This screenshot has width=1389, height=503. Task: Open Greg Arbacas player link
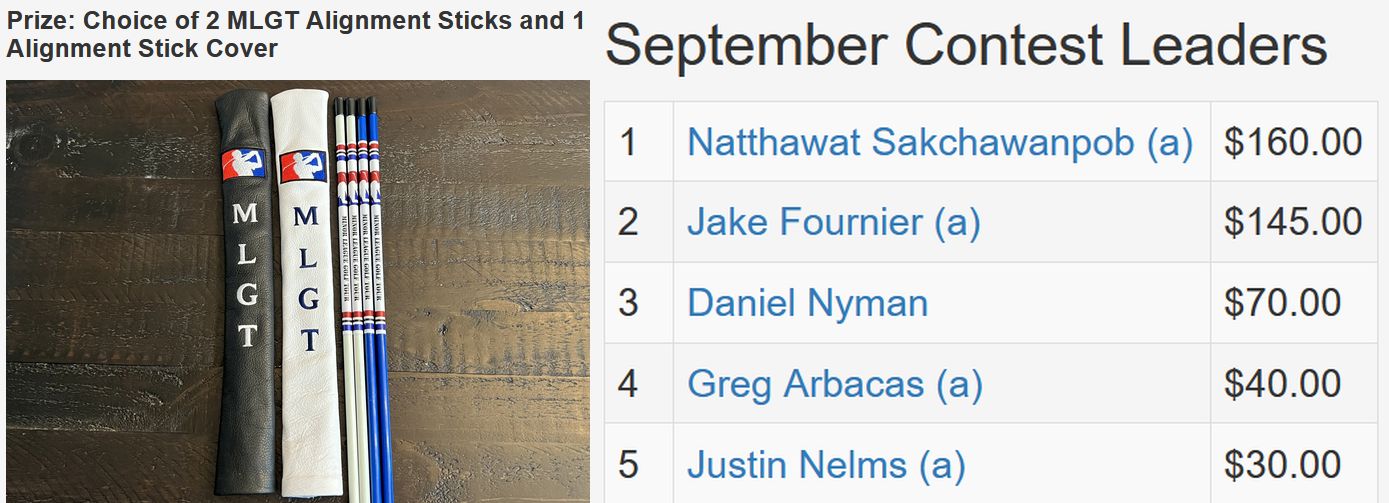tap(835, 384)
